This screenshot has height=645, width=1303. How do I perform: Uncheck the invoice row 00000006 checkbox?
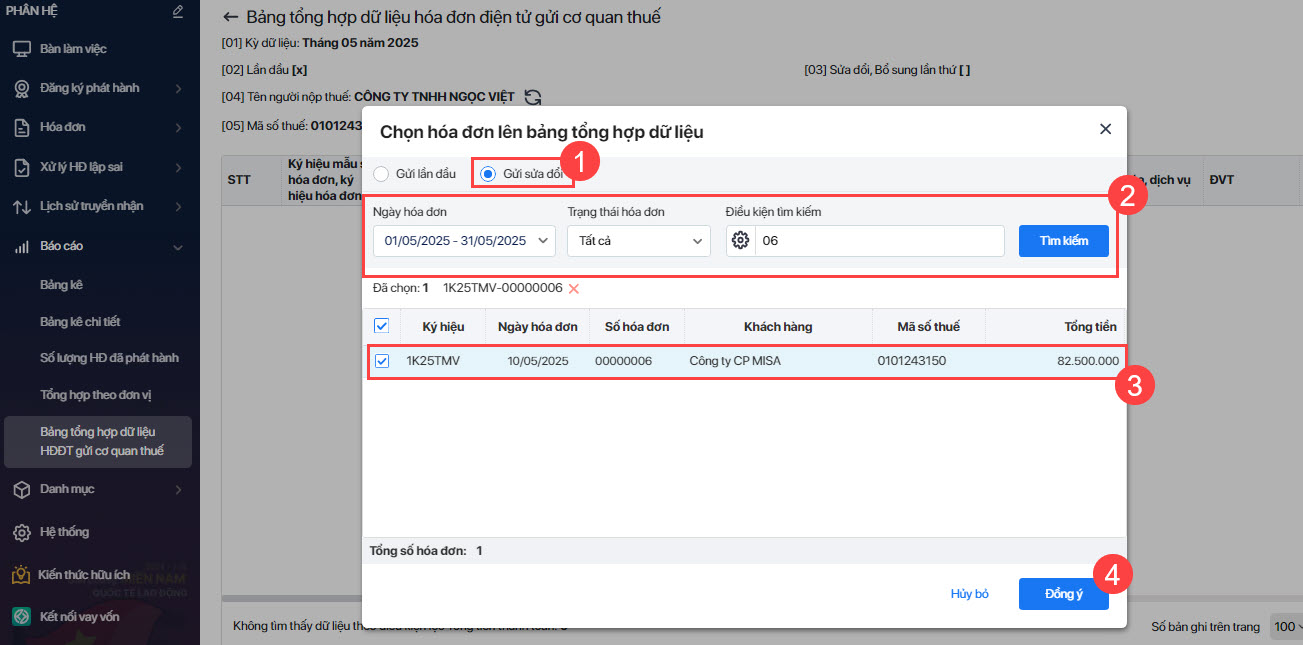(x=382, y=361)
